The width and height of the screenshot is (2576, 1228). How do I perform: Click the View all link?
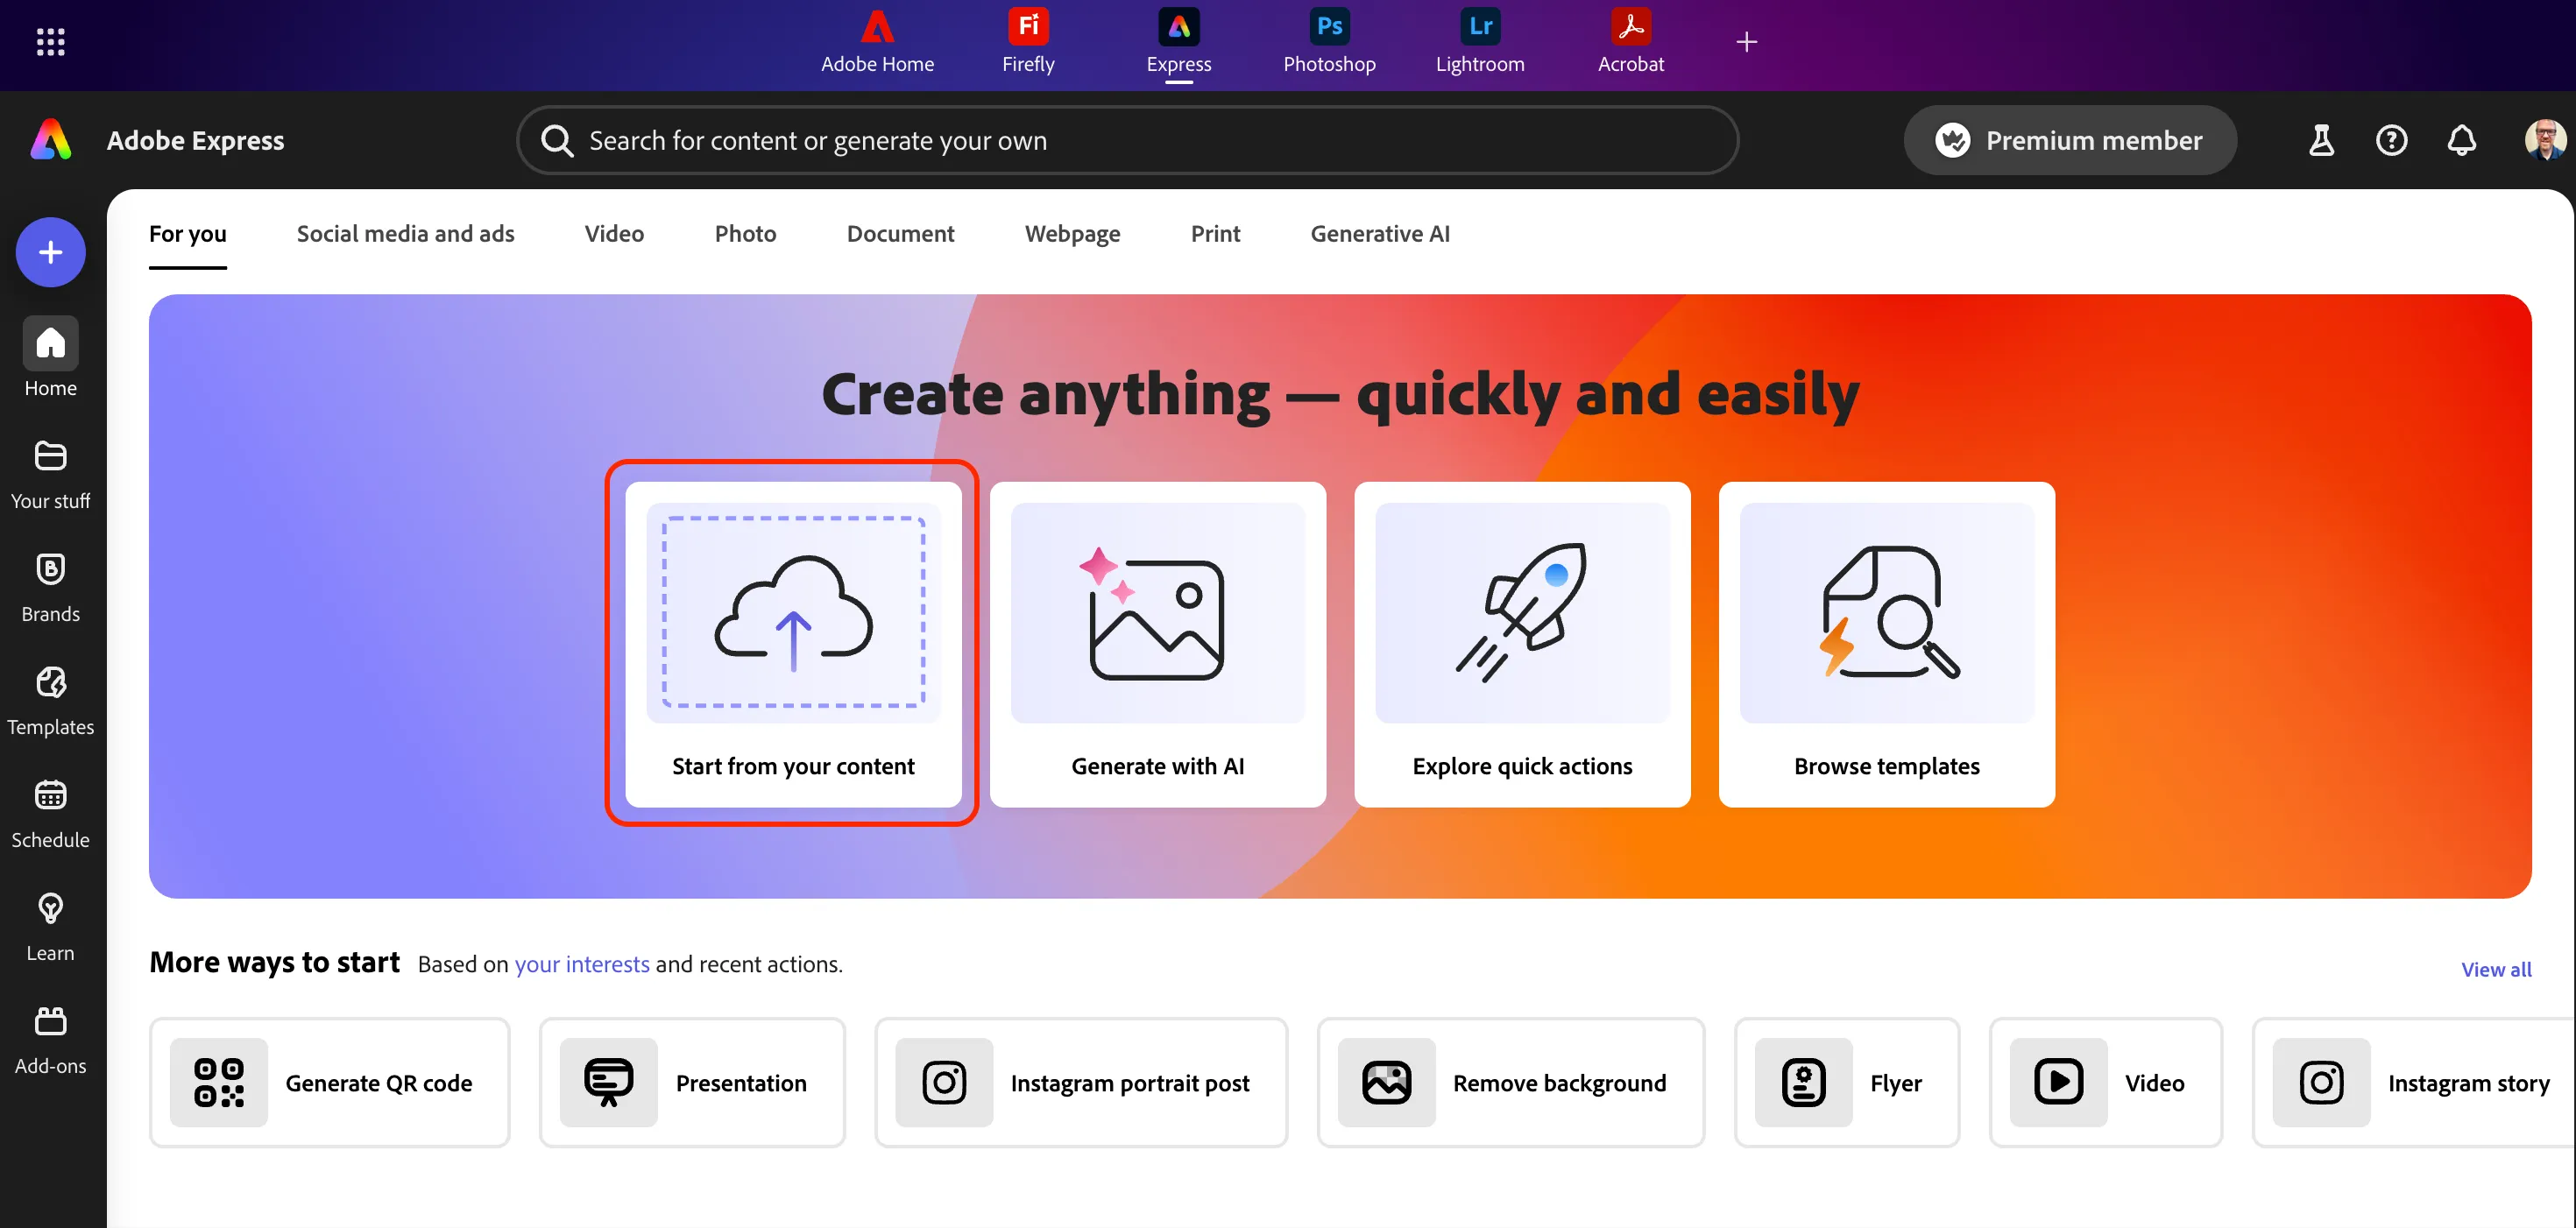(x=2496, y=969)
